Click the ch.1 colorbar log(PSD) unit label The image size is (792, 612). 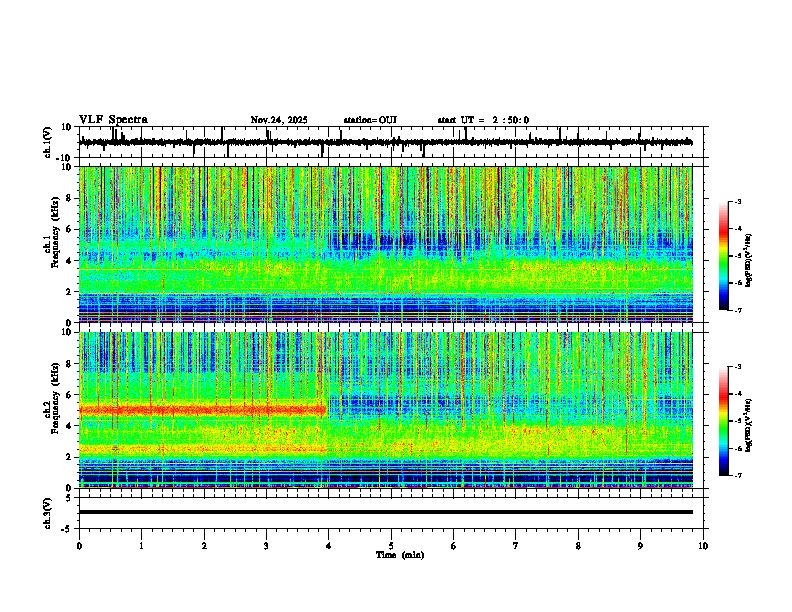(x=749, y=260)
